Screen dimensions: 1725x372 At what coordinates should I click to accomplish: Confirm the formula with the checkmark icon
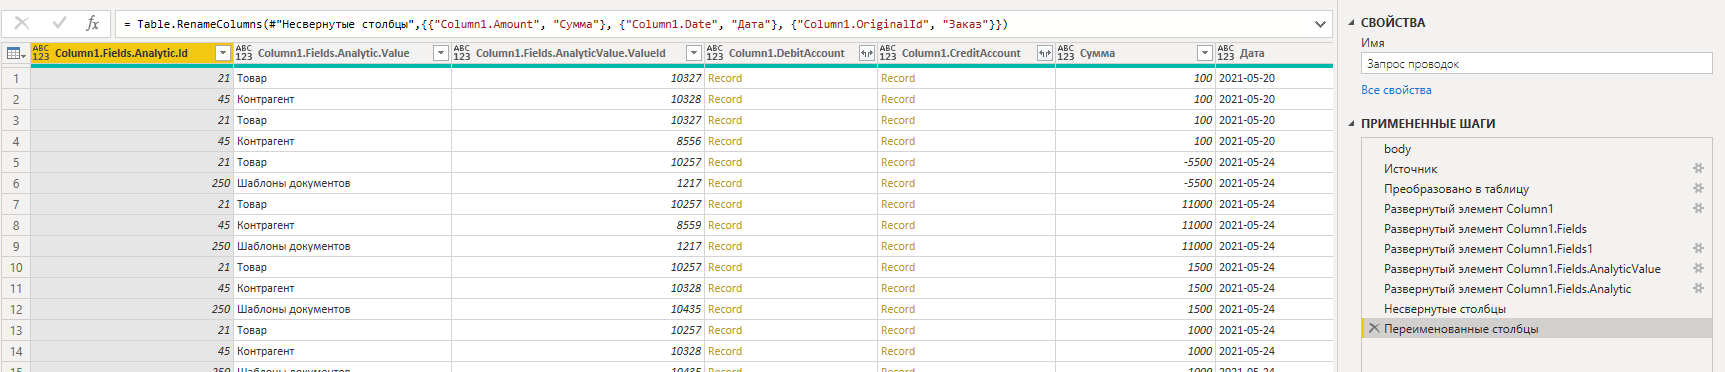[59, 23]
